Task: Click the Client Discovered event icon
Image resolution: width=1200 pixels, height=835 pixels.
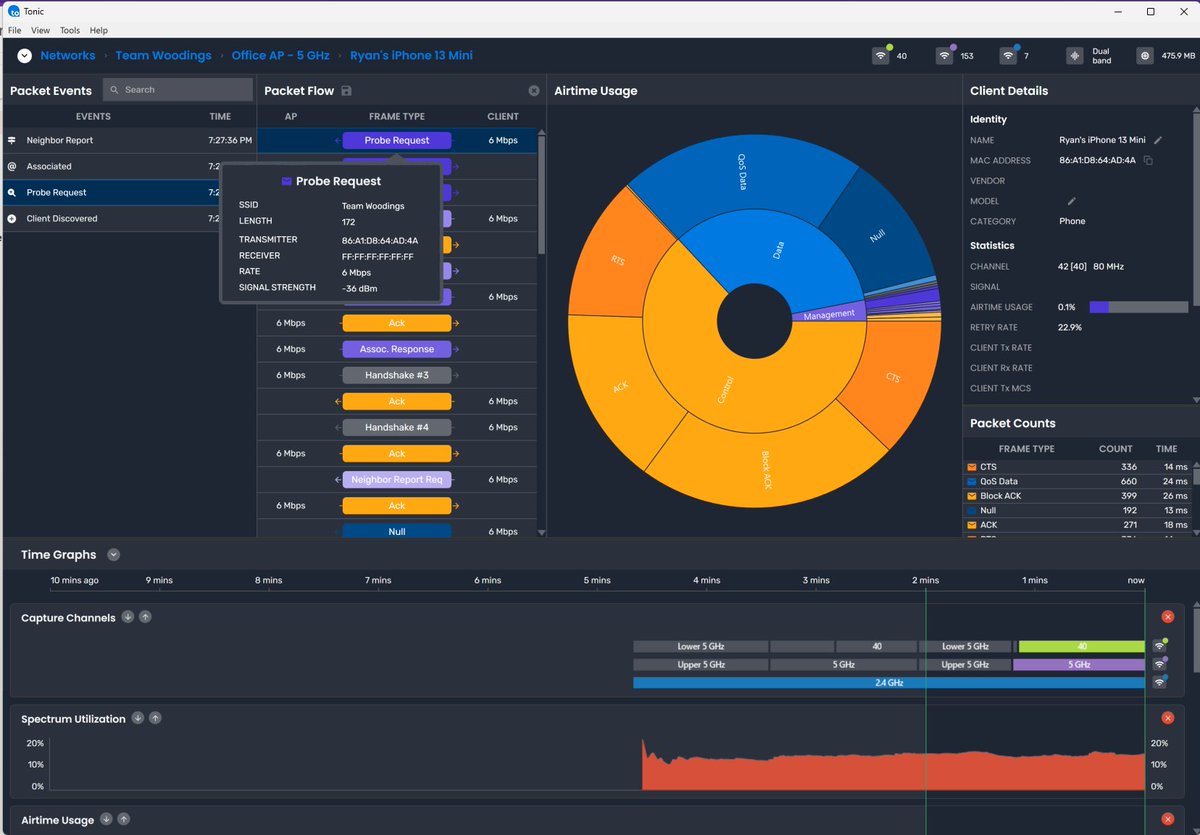Action: (x=12, y=218)
